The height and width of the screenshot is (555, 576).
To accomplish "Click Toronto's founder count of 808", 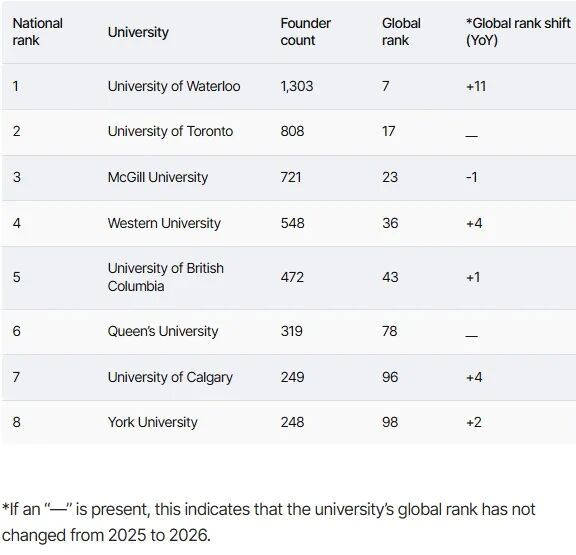I will 292,131.
